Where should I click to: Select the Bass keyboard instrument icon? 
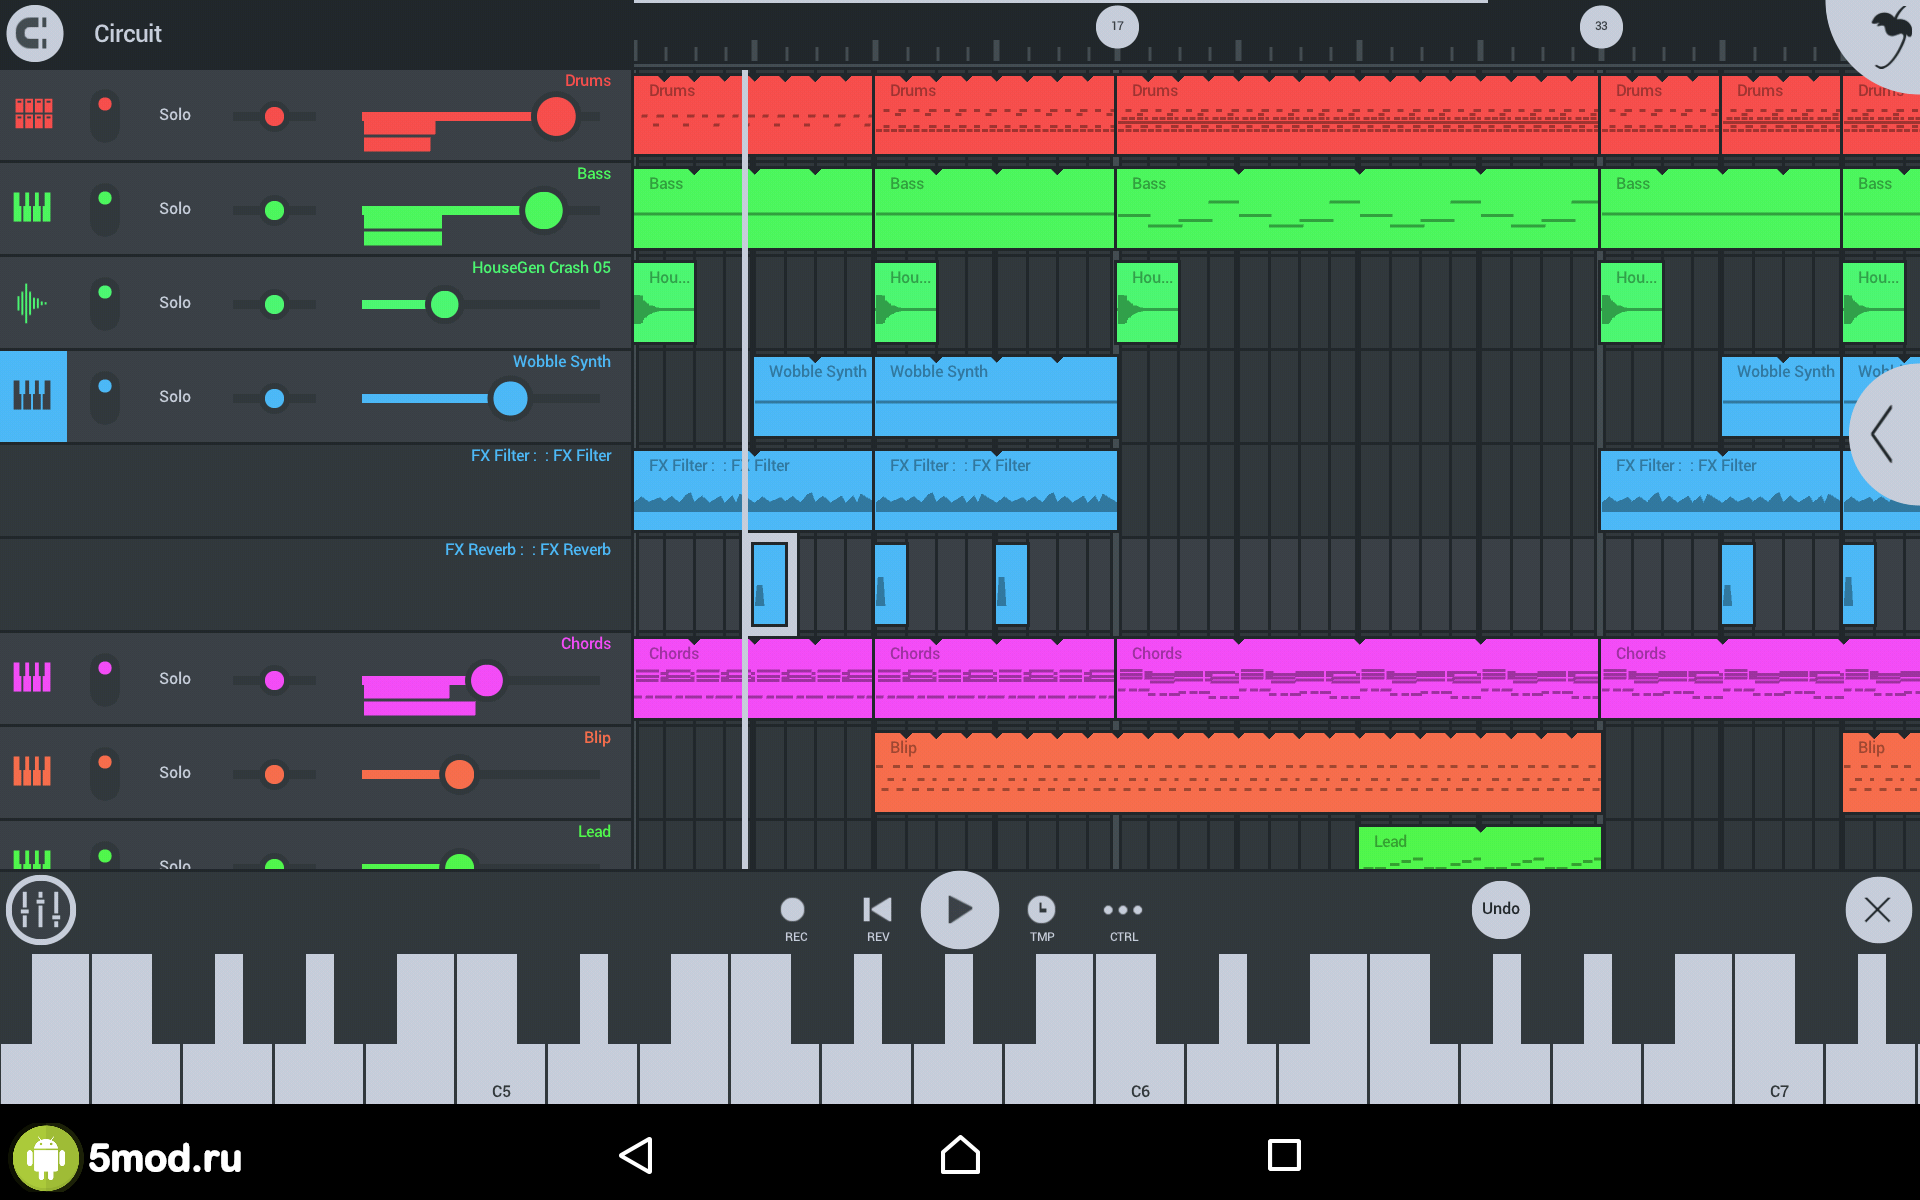(x=33, y=208)
